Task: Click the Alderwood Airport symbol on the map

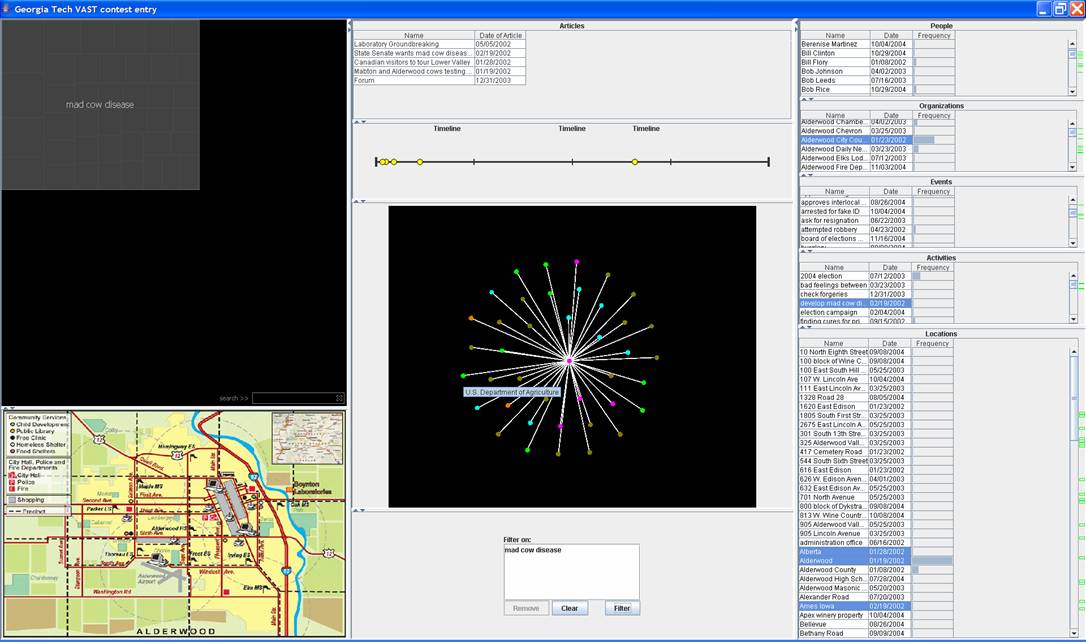Action: click(165, 575)
